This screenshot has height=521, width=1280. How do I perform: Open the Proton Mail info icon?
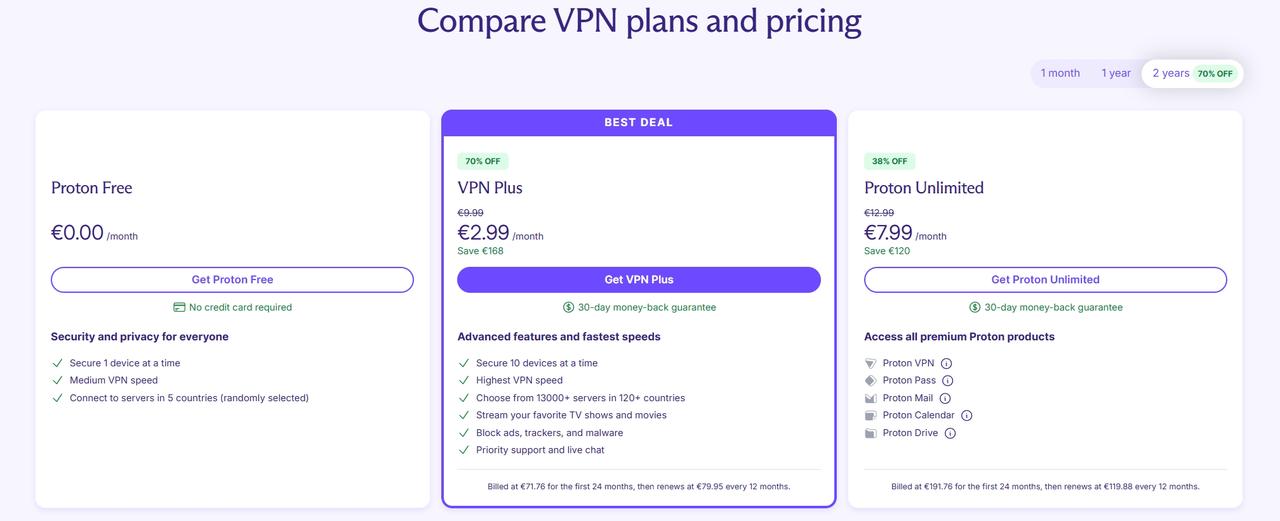pyautogui.click(x=945, y=398)
